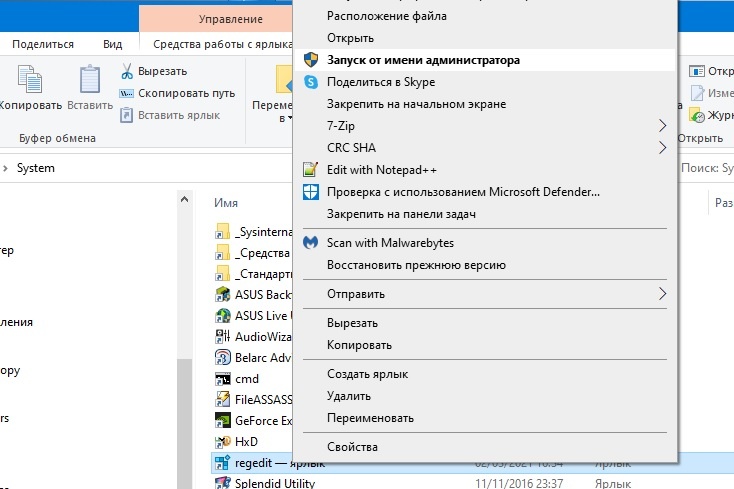Choose Вырезать in the context menu

[485, 323]
